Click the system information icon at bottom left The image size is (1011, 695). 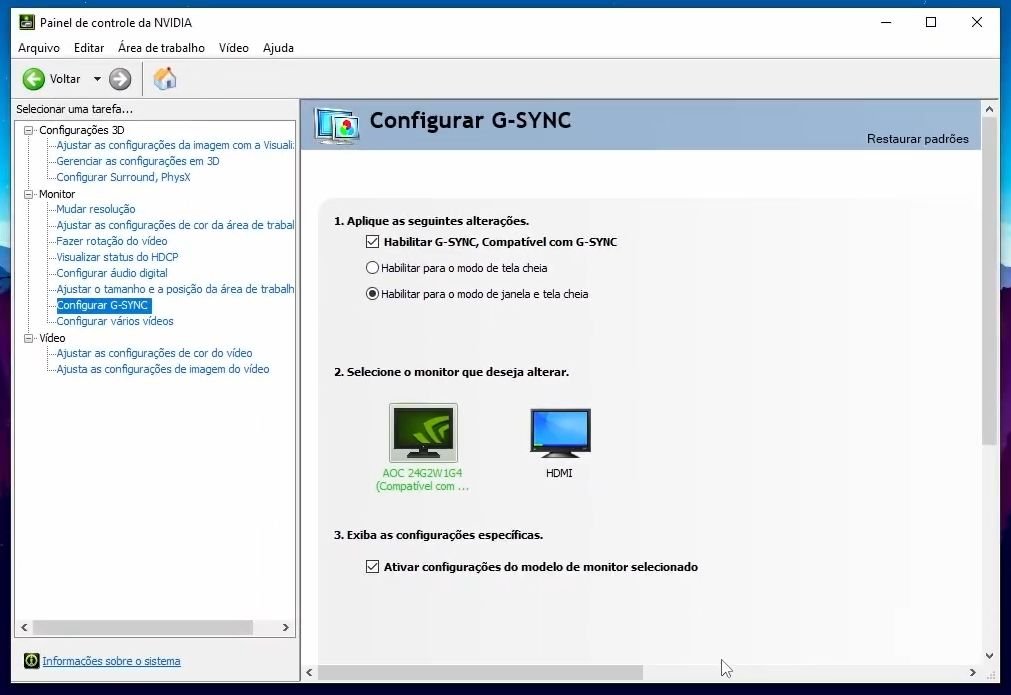tap(32, 661)
